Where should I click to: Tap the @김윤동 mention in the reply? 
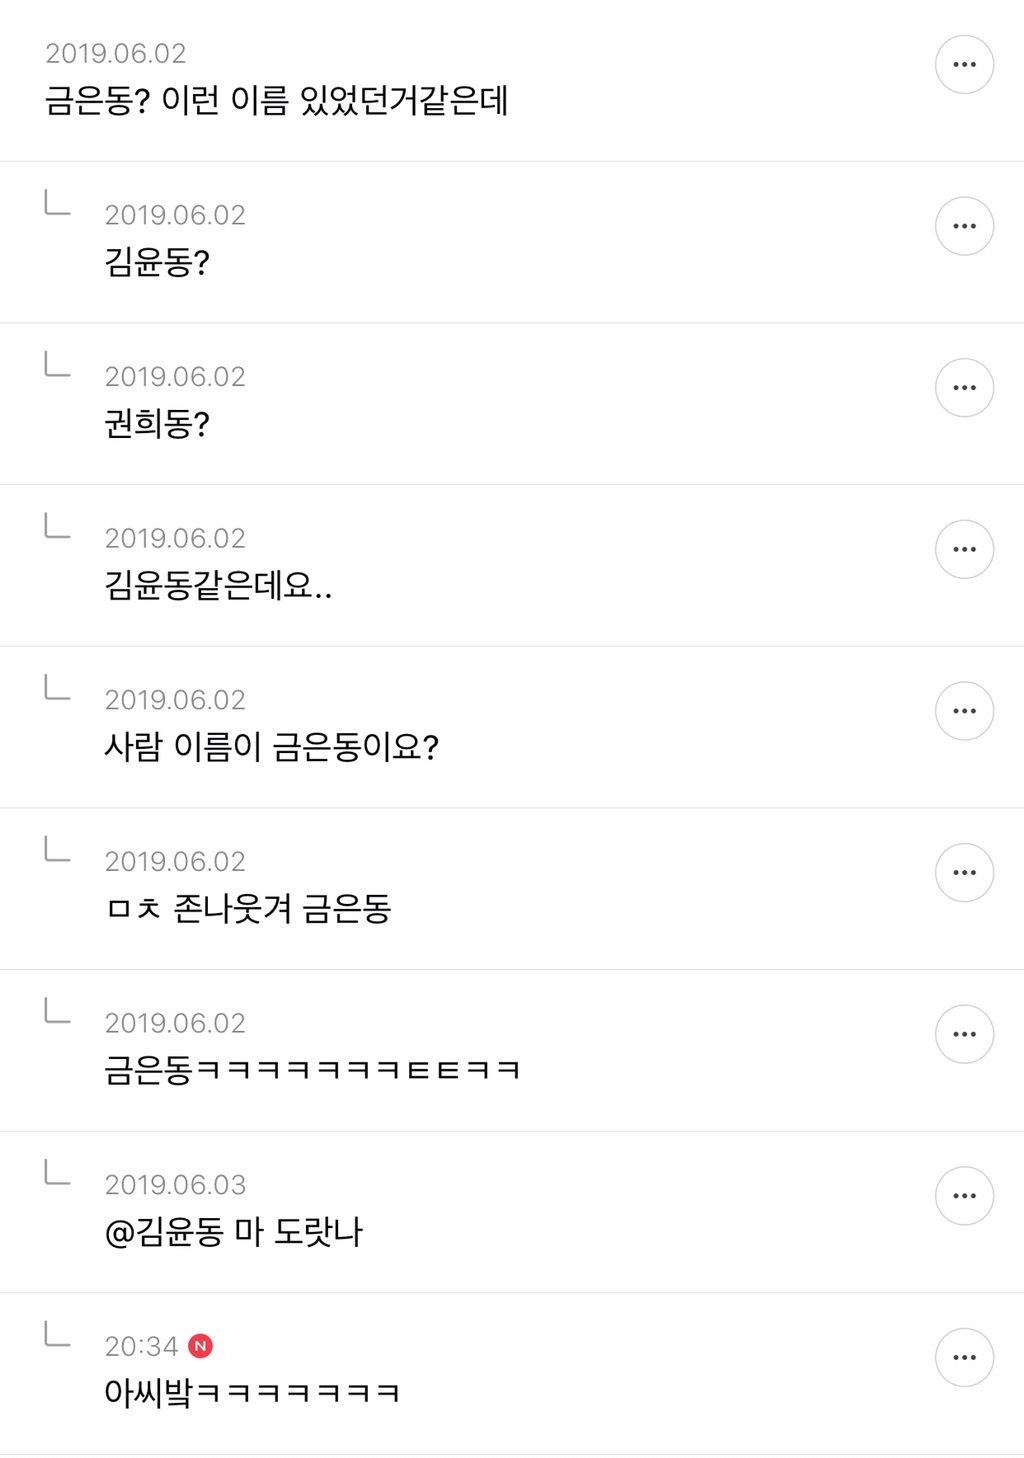click(x=164, y=1232)
